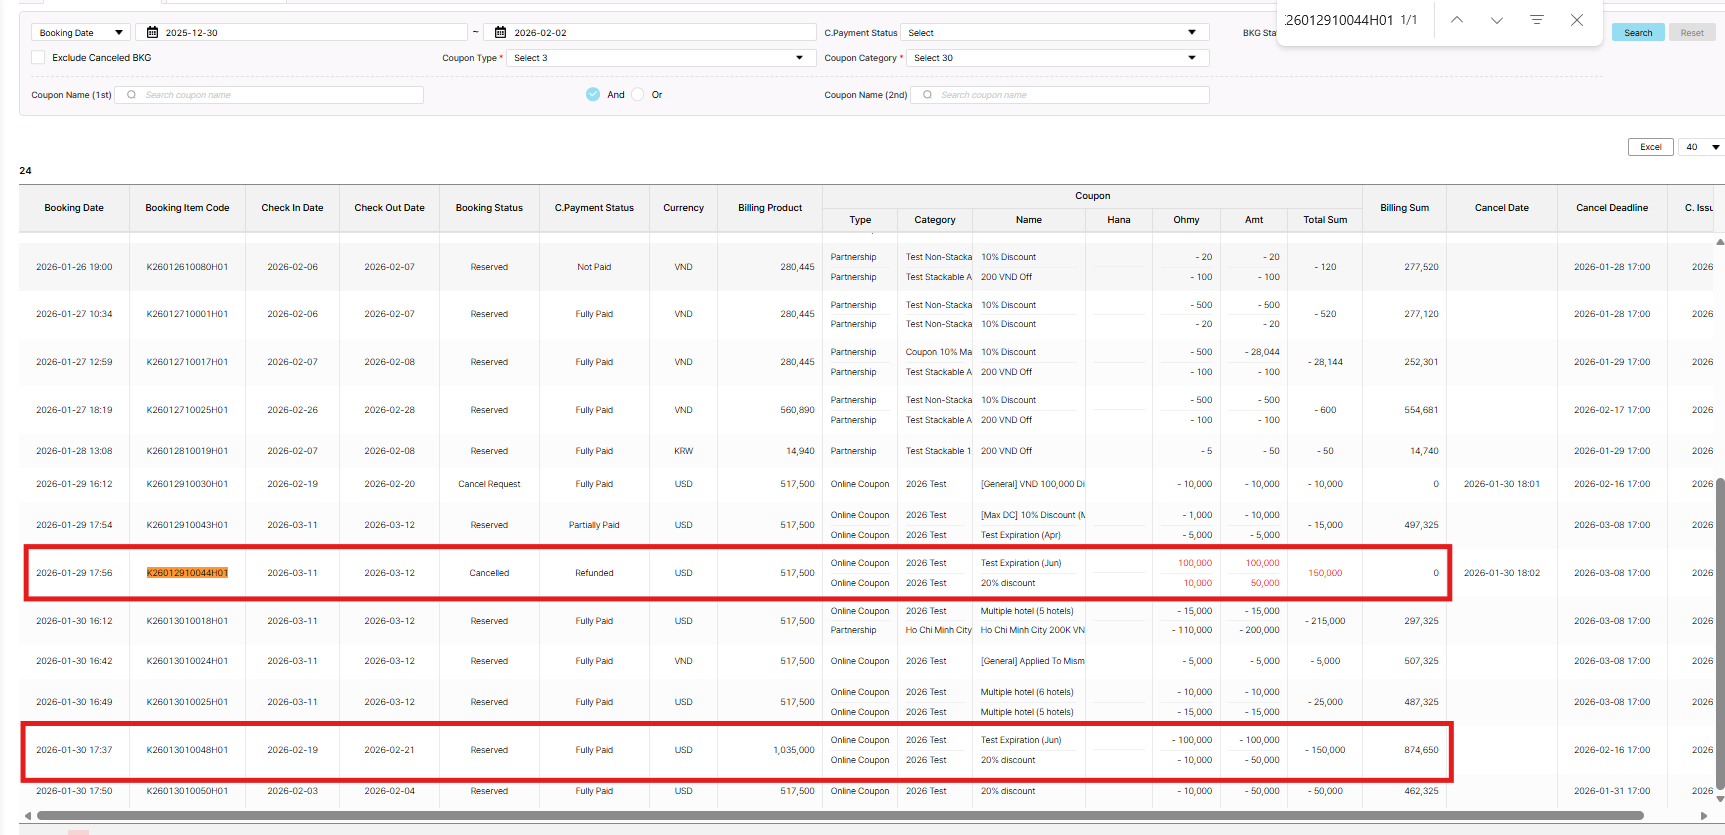
Task: Open the Coupon Type dropdown
Action: click(x=658, y=58)
